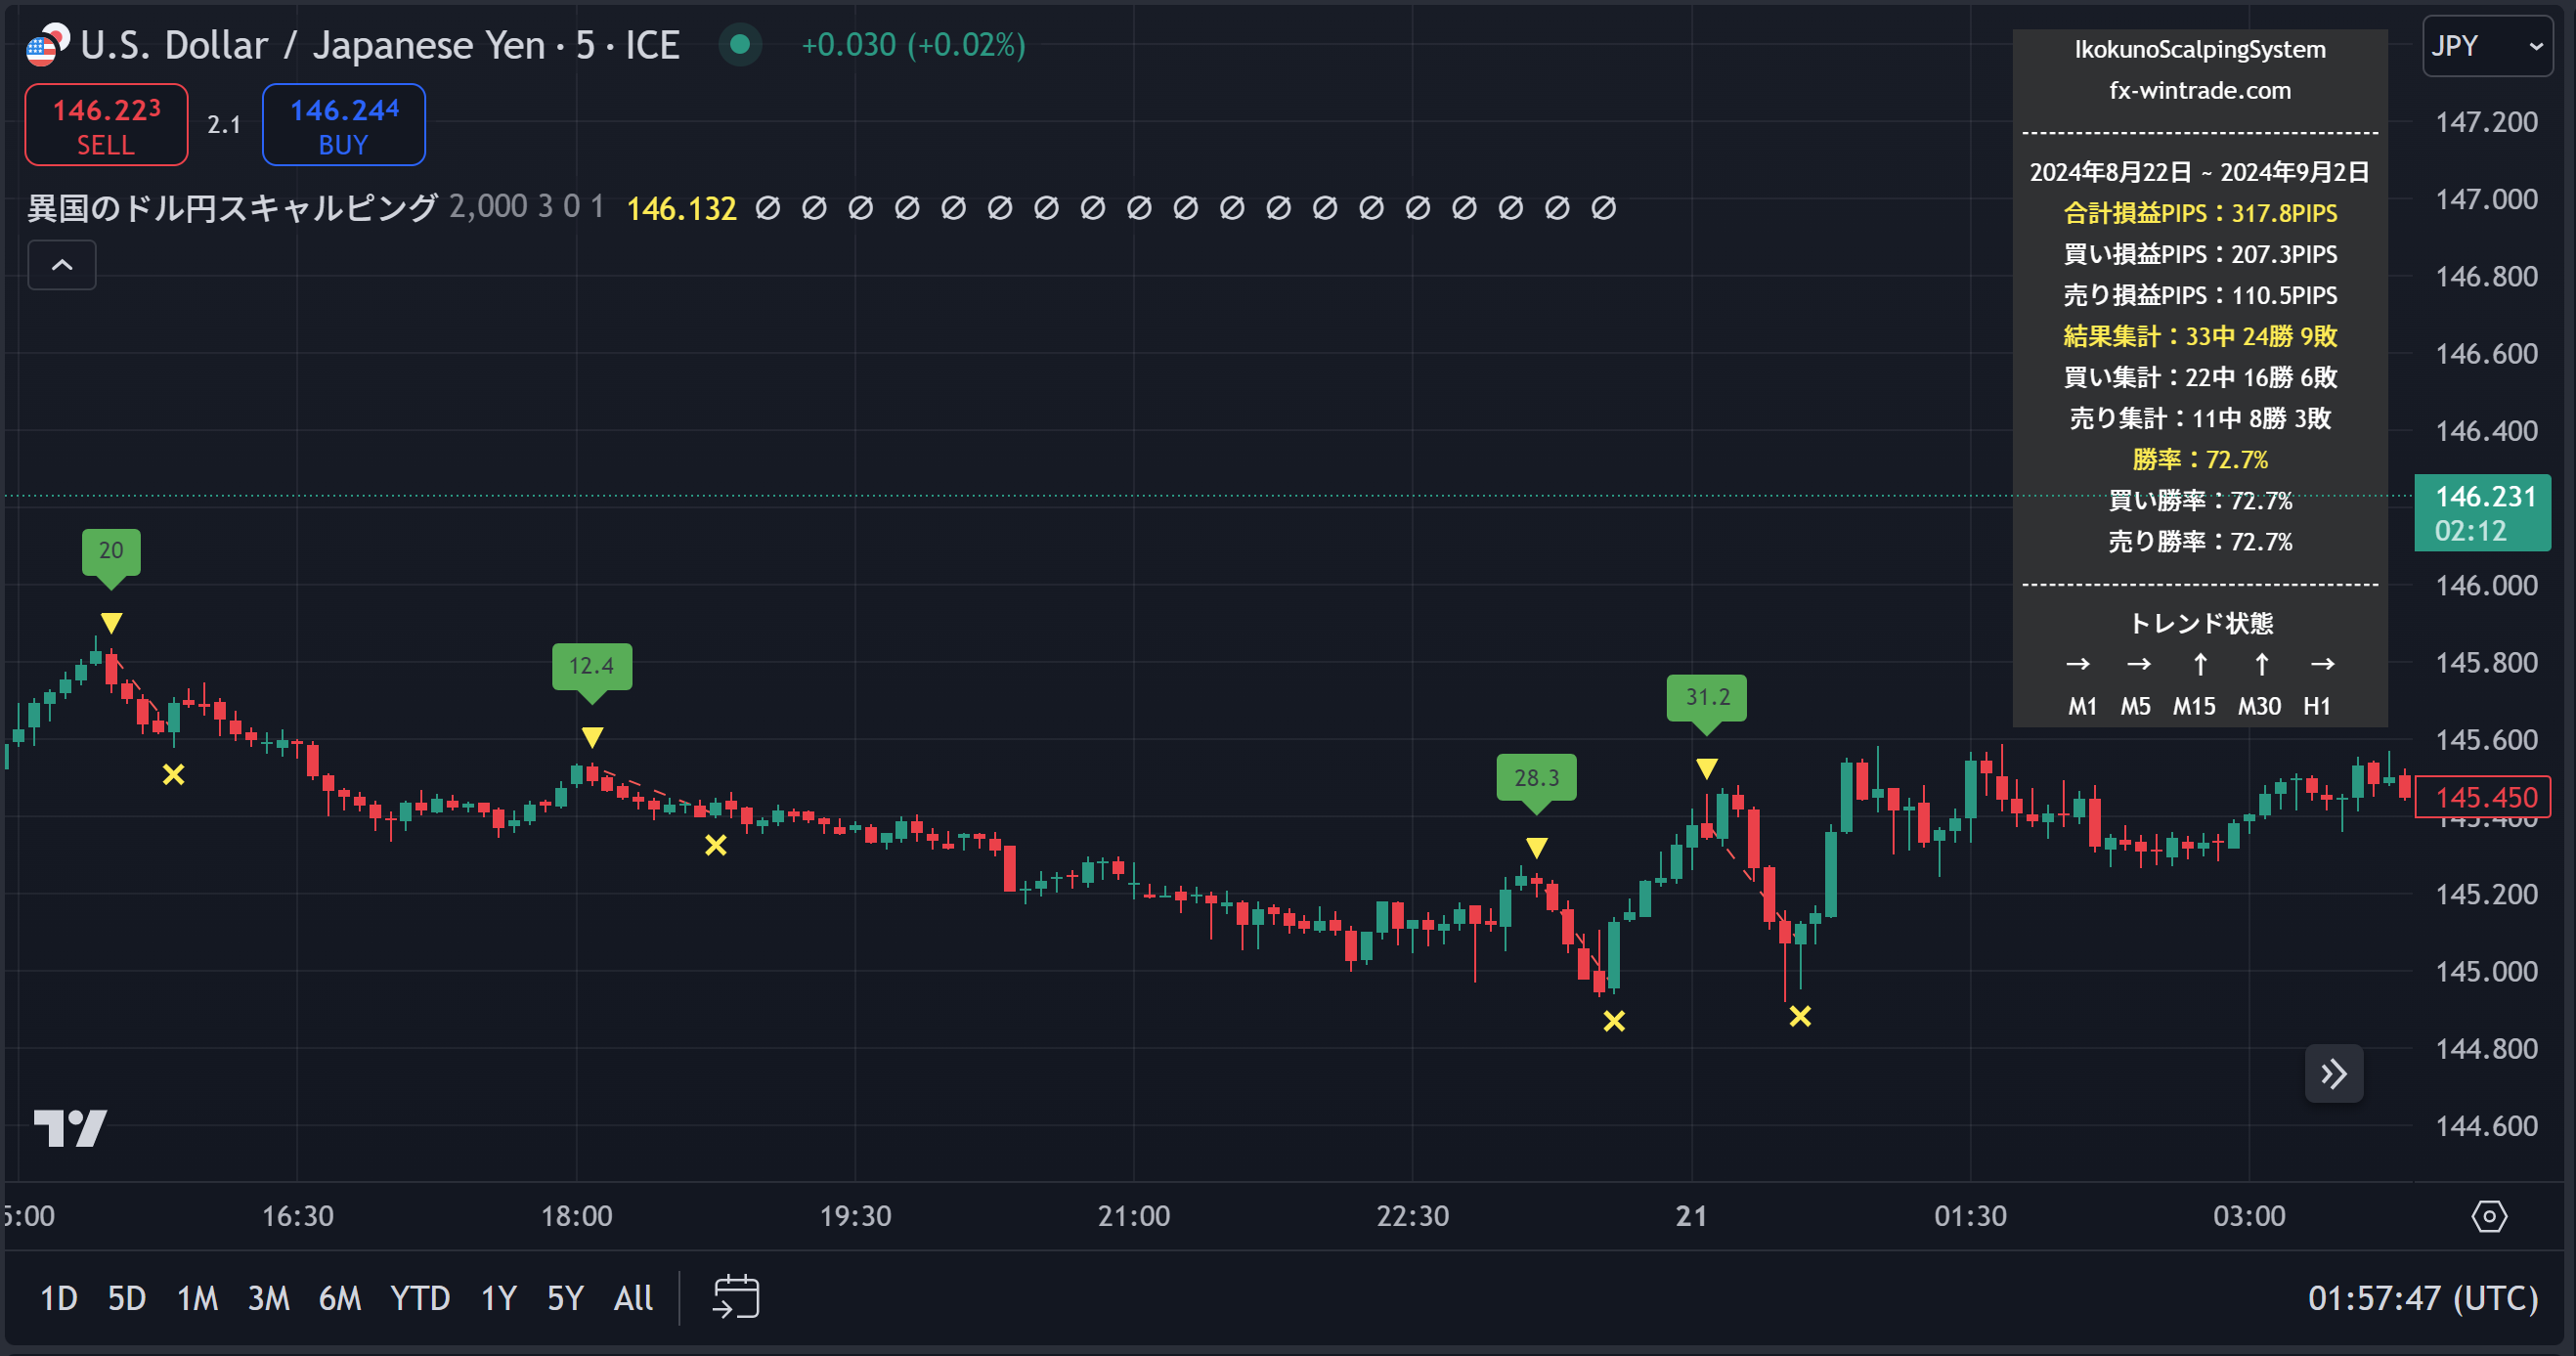The image size is (2576, 1356).
Task: Click yellow sell arrow under 31.2 label
Action: pyautogui.click(x=1706, y=768)
